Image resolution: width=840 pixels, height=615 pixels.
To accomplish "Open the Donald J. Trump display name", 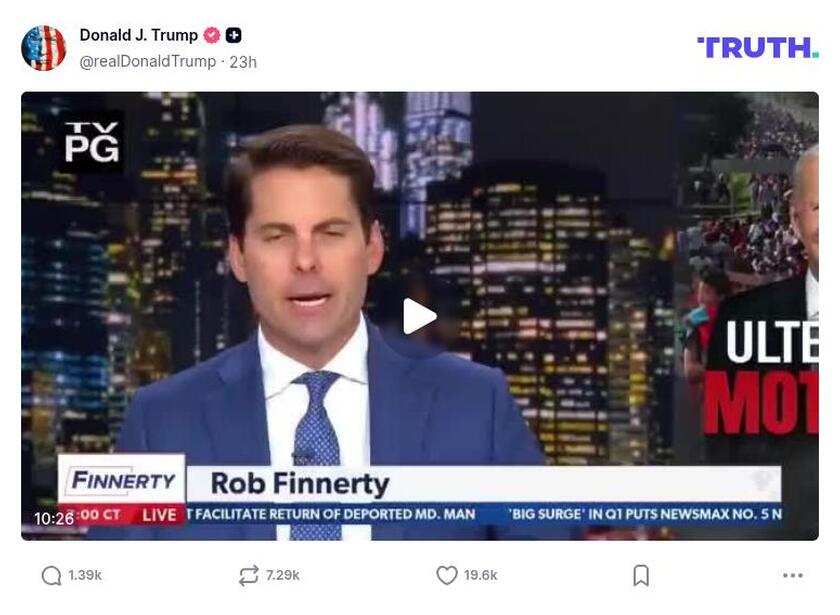I will pyautogui.click(x=139, y=35).
